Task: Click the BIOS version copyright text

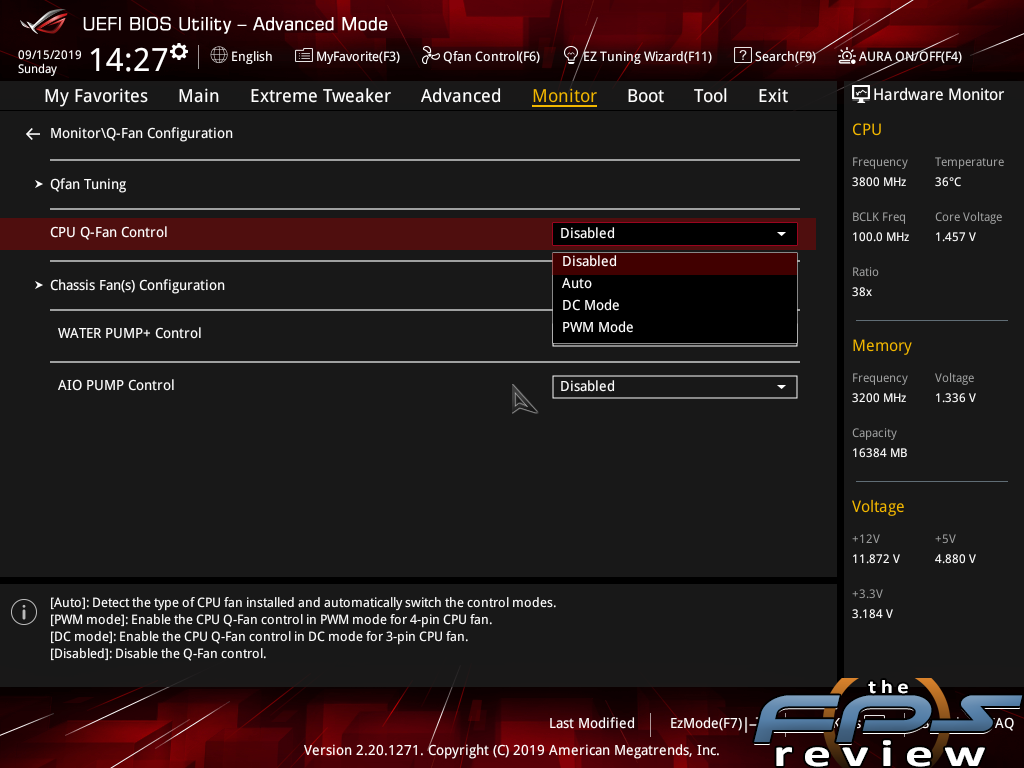Action: pos(511,750)
